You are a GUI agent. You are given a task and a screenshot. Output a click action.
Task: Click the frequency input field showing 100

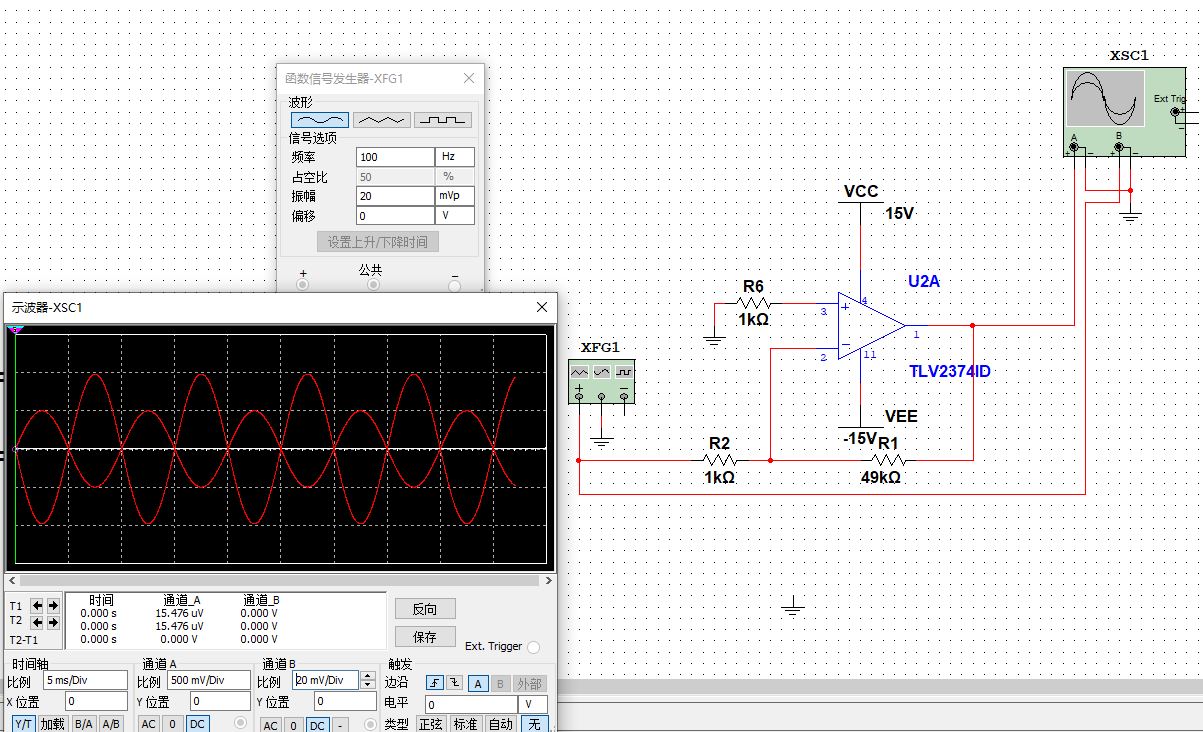pyautogui.click(x=395, y=157)
